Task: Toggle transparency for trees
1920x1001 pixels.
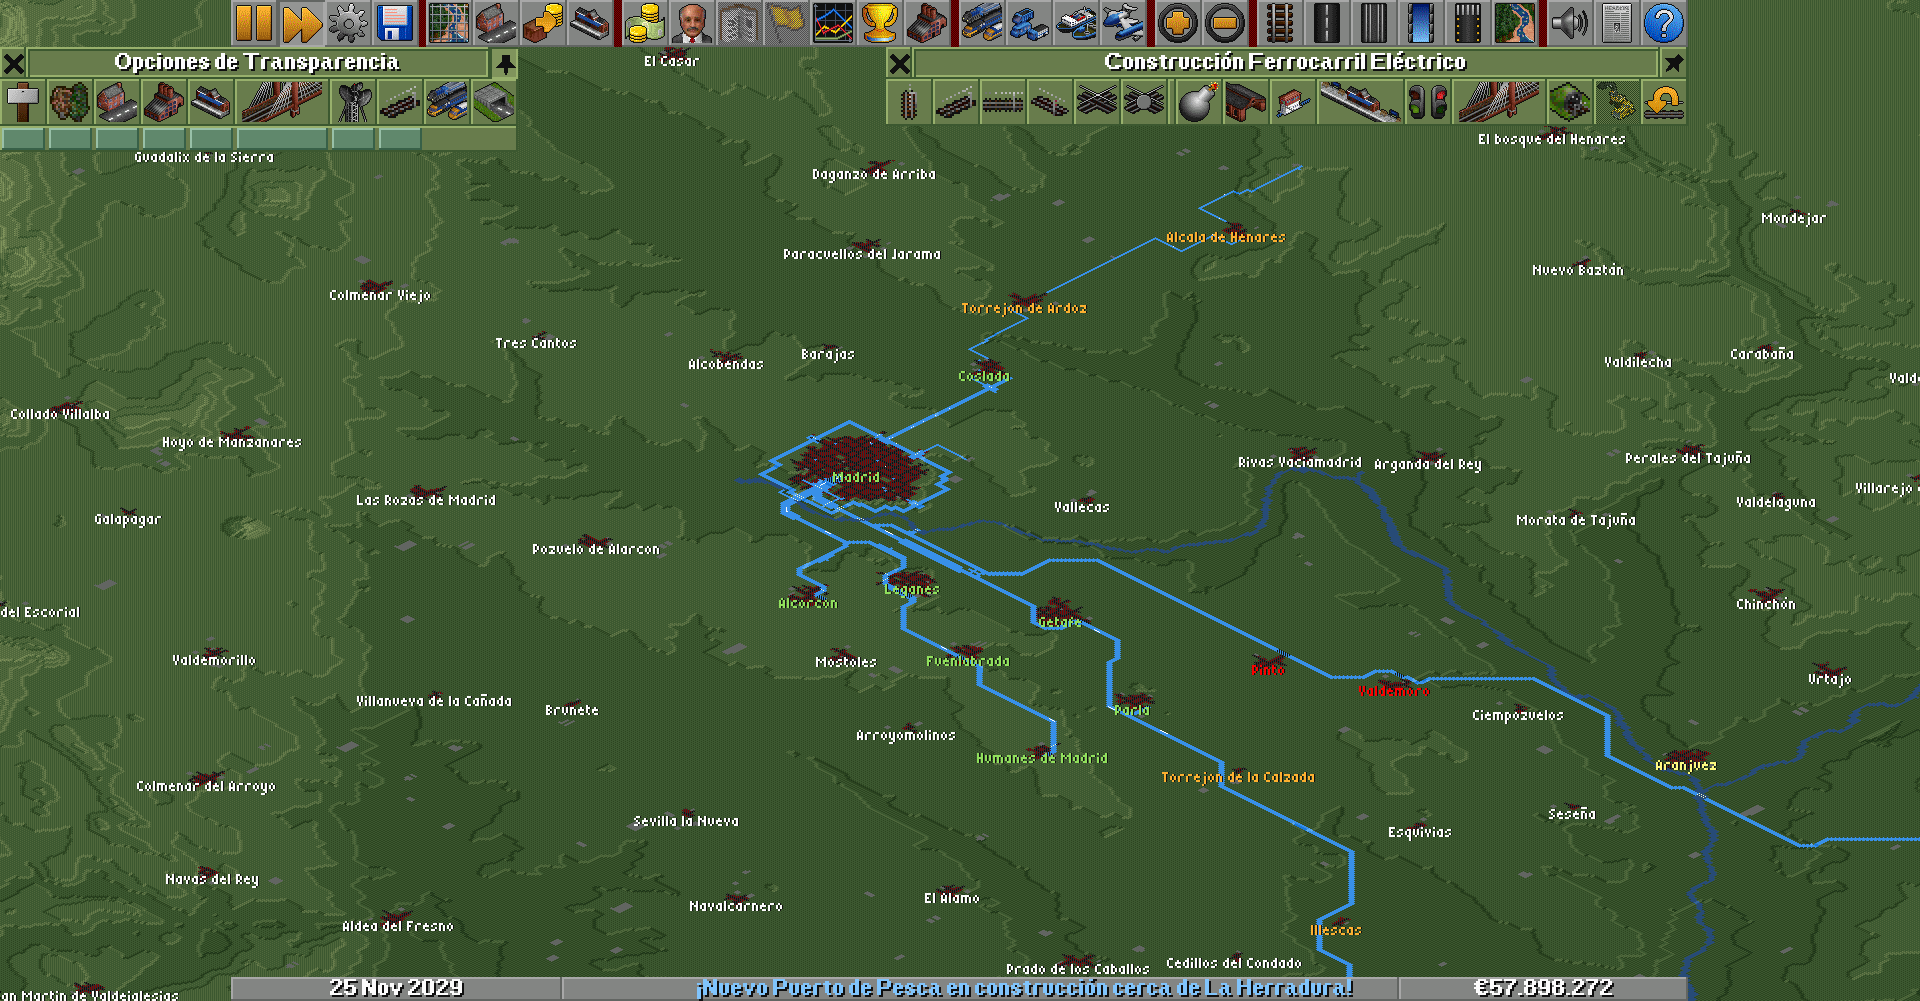Action: click(70, 102)
